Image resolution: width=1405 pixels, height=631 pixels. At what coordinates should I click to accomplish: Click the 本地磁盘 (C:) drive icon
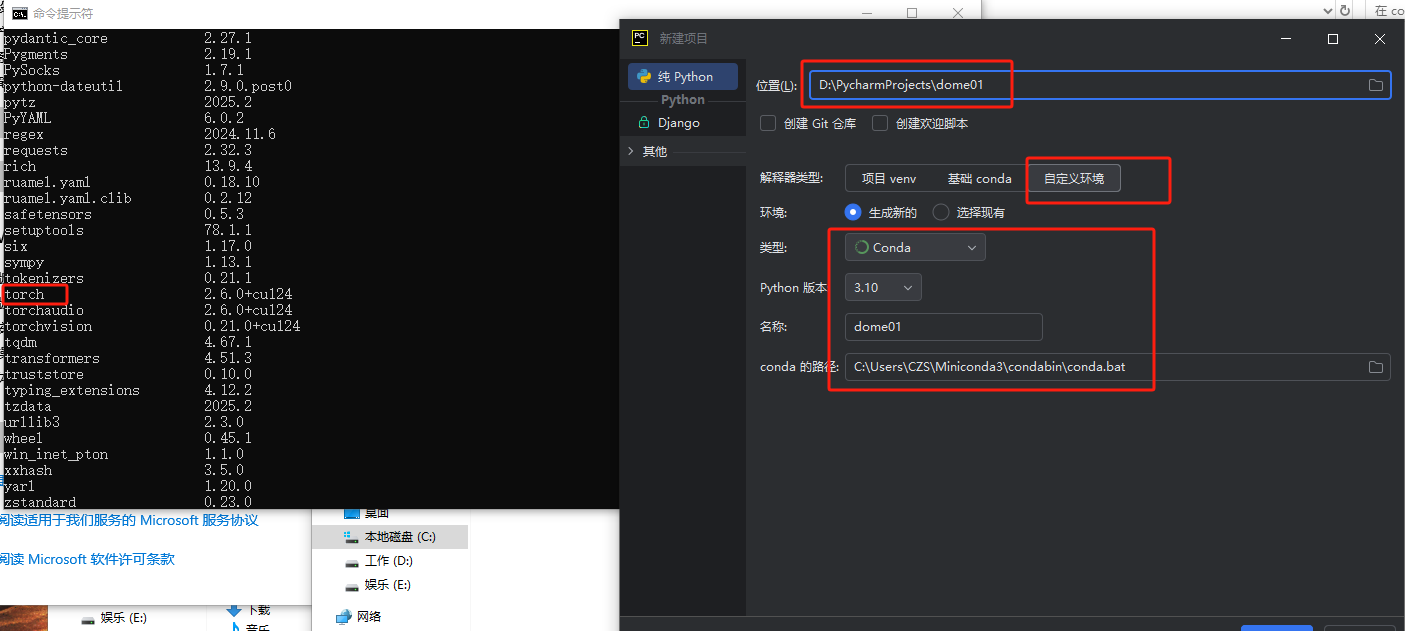[350, 537]
